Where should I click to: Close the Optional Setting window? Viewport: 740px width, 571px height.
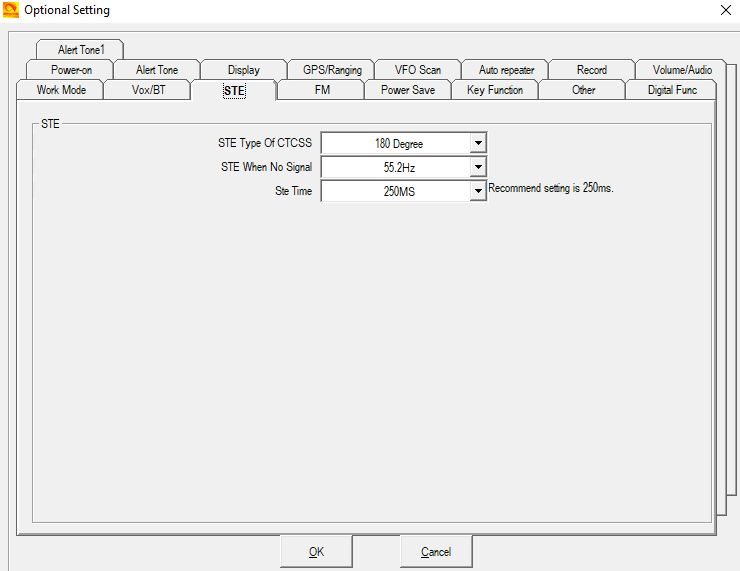point(726,10)
